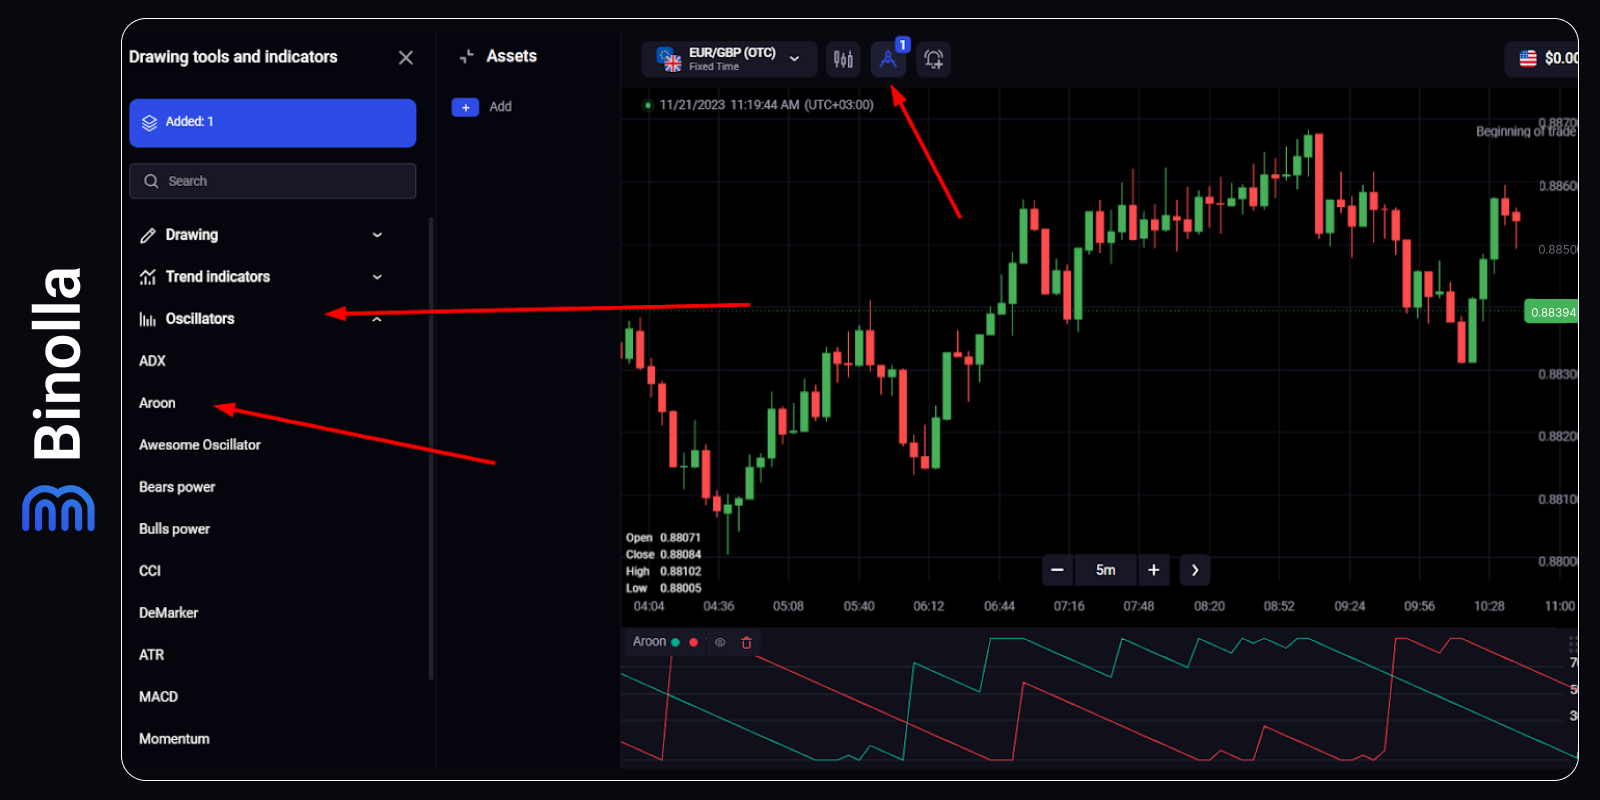
Task: Click the US flag account icon
Action: tap(1528, 59)
